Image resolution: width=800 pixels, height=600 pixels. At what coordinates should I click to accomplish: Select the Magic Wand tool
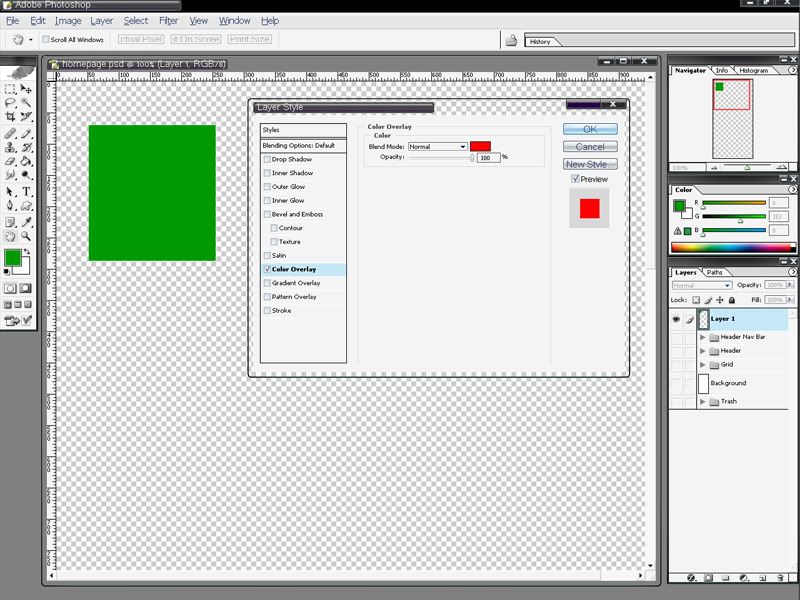tap(26, 103)
